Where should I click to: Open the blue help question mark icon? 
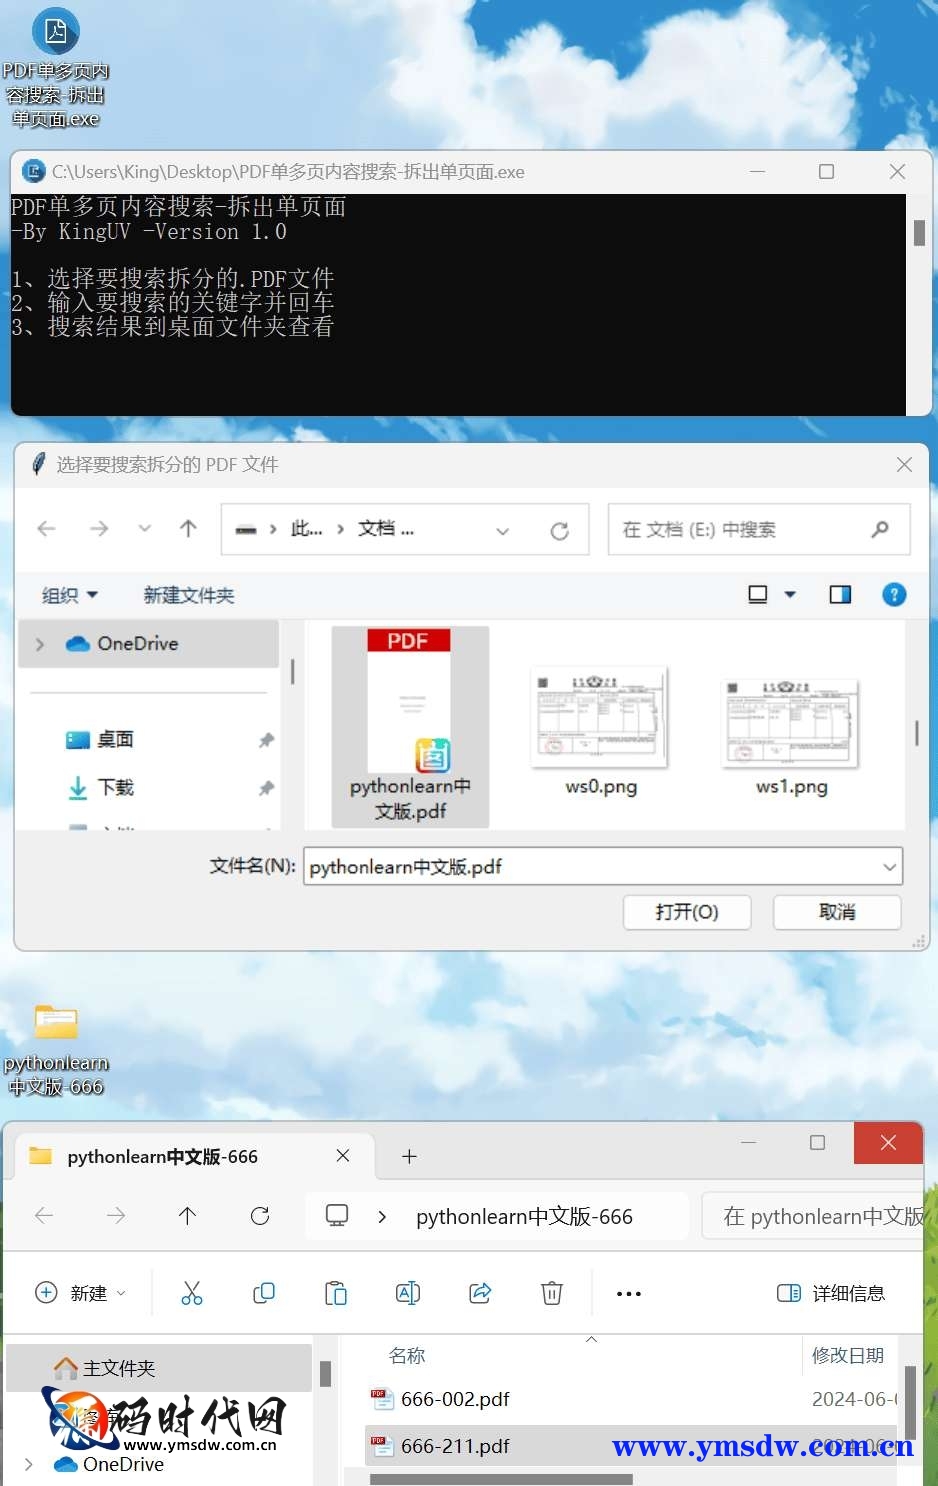894,595
